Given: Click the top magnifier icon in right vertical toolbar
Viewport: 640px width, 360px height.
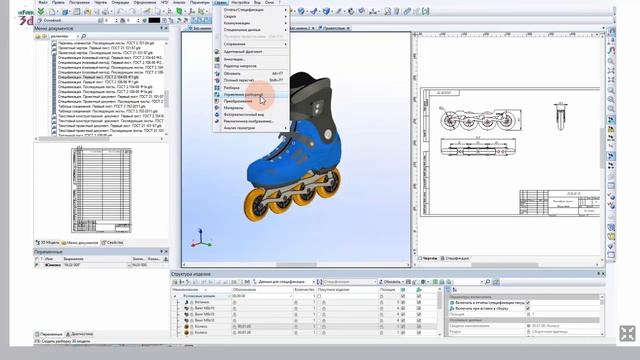Looking at the screenshot, I should (x=611, y=61).
